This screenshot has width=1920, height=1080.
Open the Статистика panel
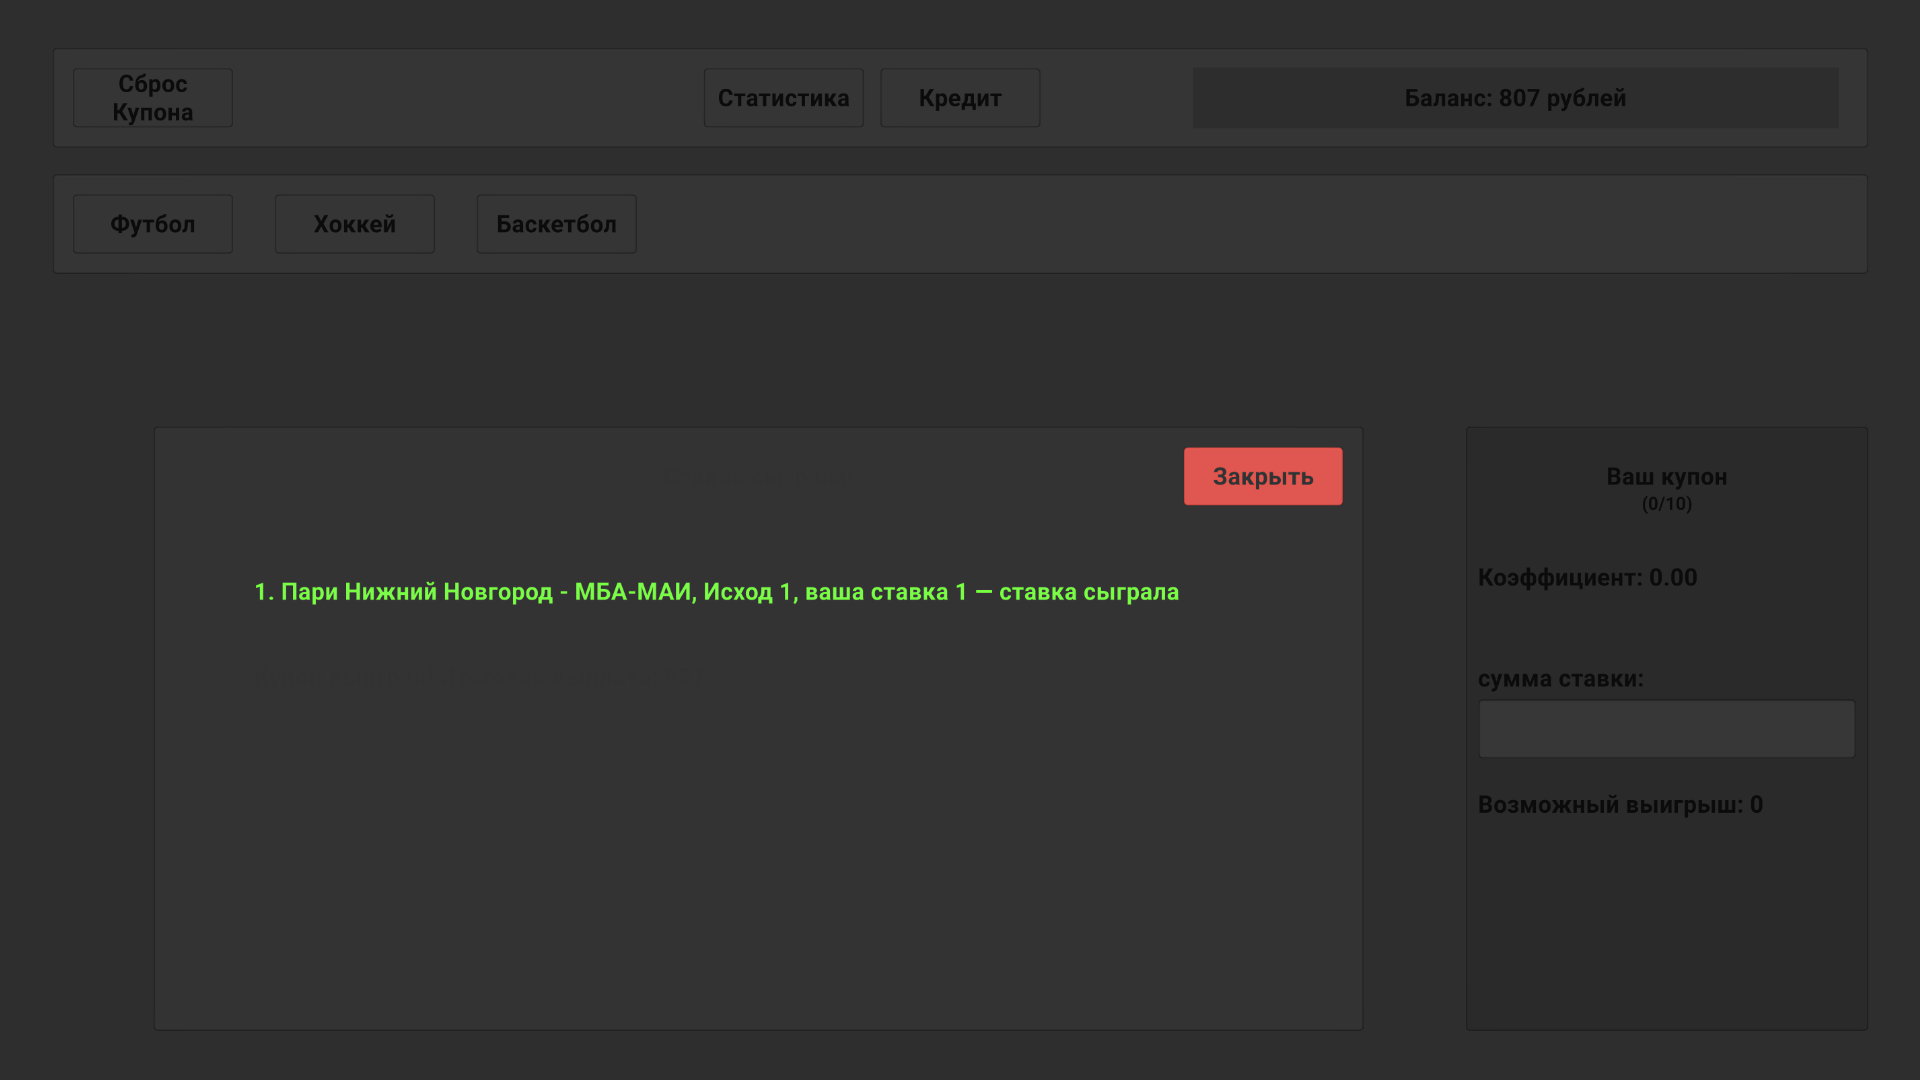[783, 97]
